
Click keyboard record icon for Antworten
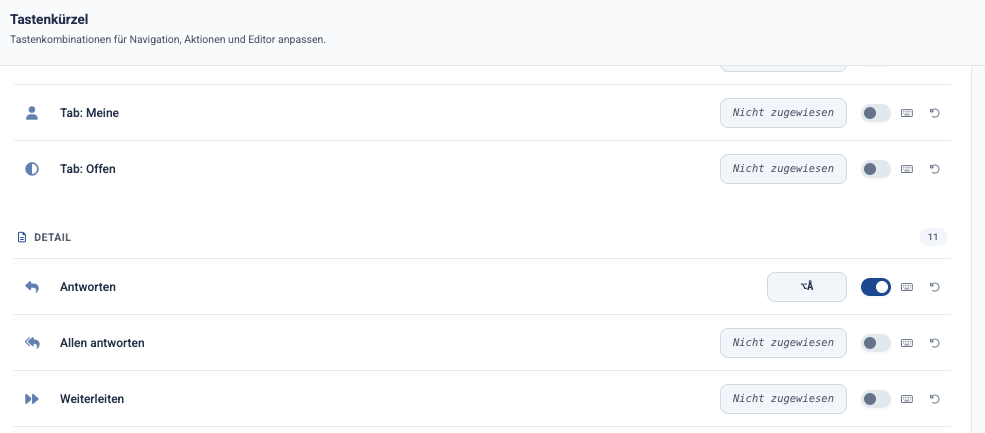tap(906, 287)
